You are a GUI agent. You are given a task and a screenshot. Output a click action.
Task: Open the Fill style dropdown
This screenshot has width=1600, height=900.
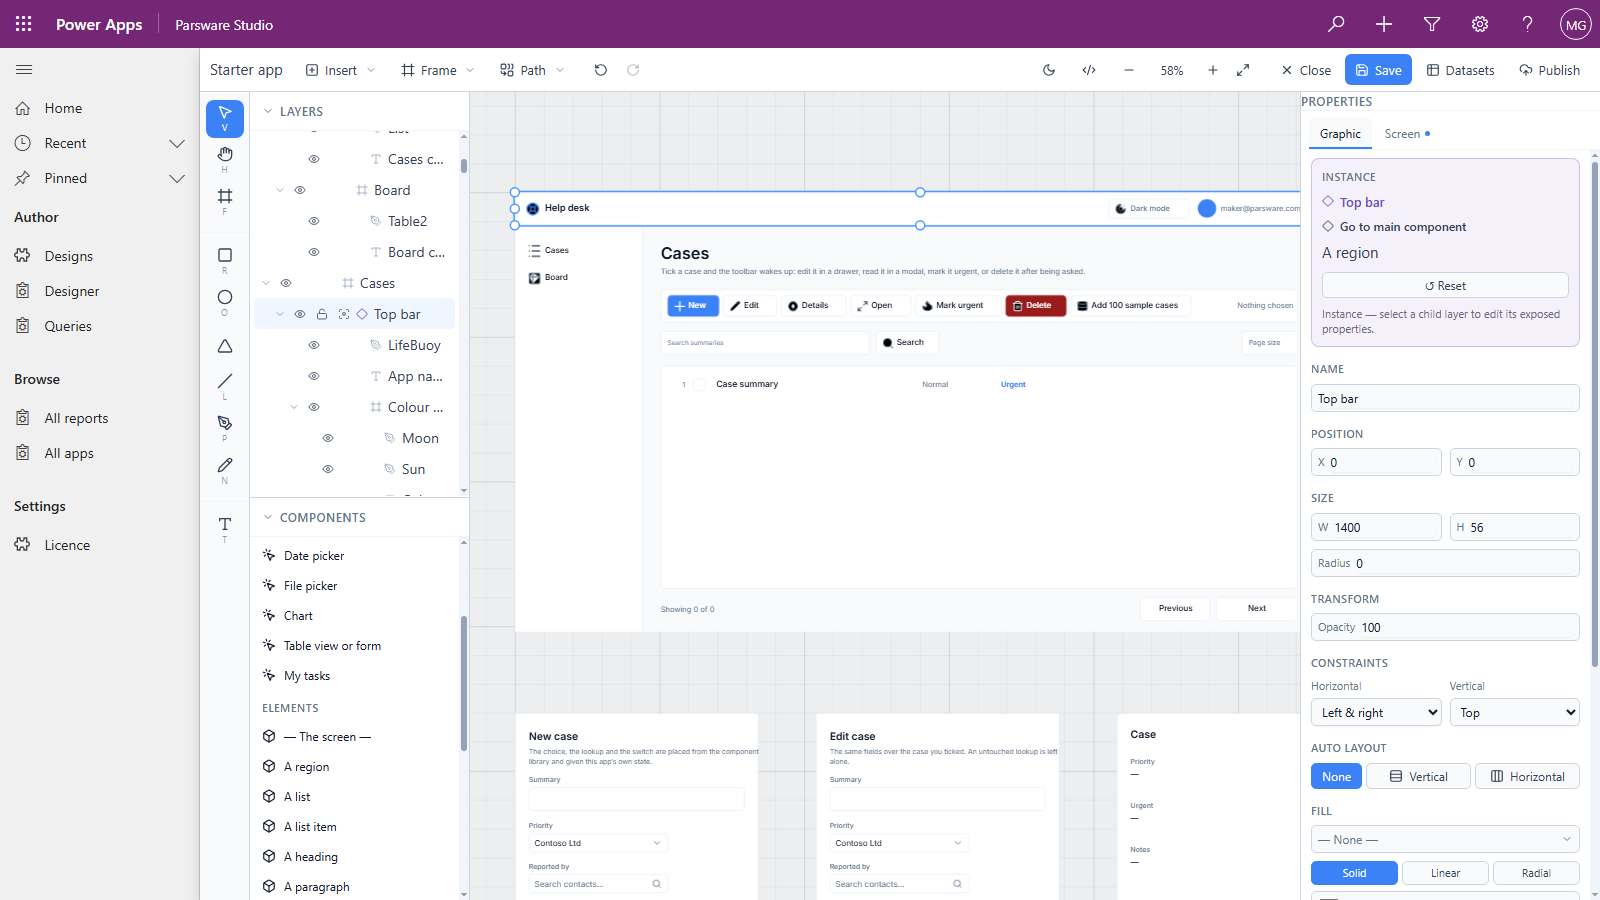tap(1445, 839)
